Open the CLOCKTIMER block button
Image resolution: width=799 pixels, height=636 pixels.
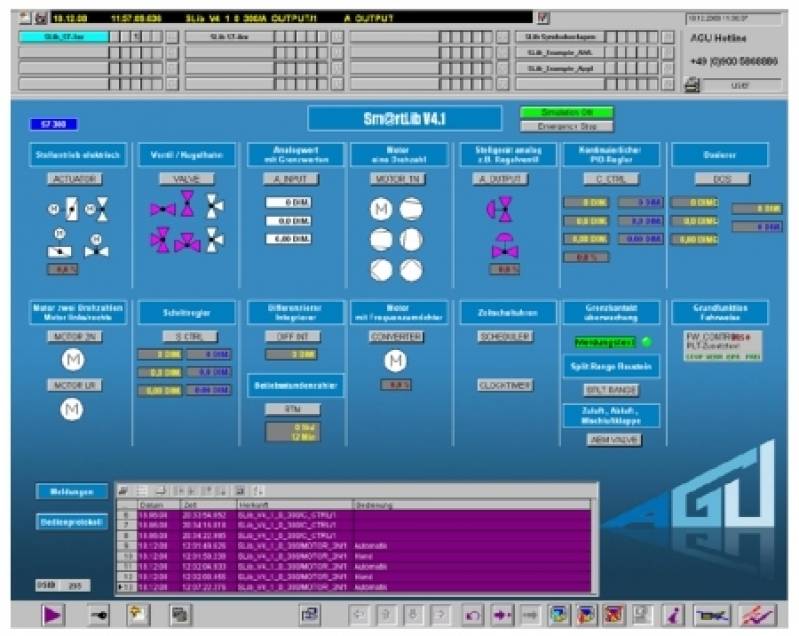(505, 385)
